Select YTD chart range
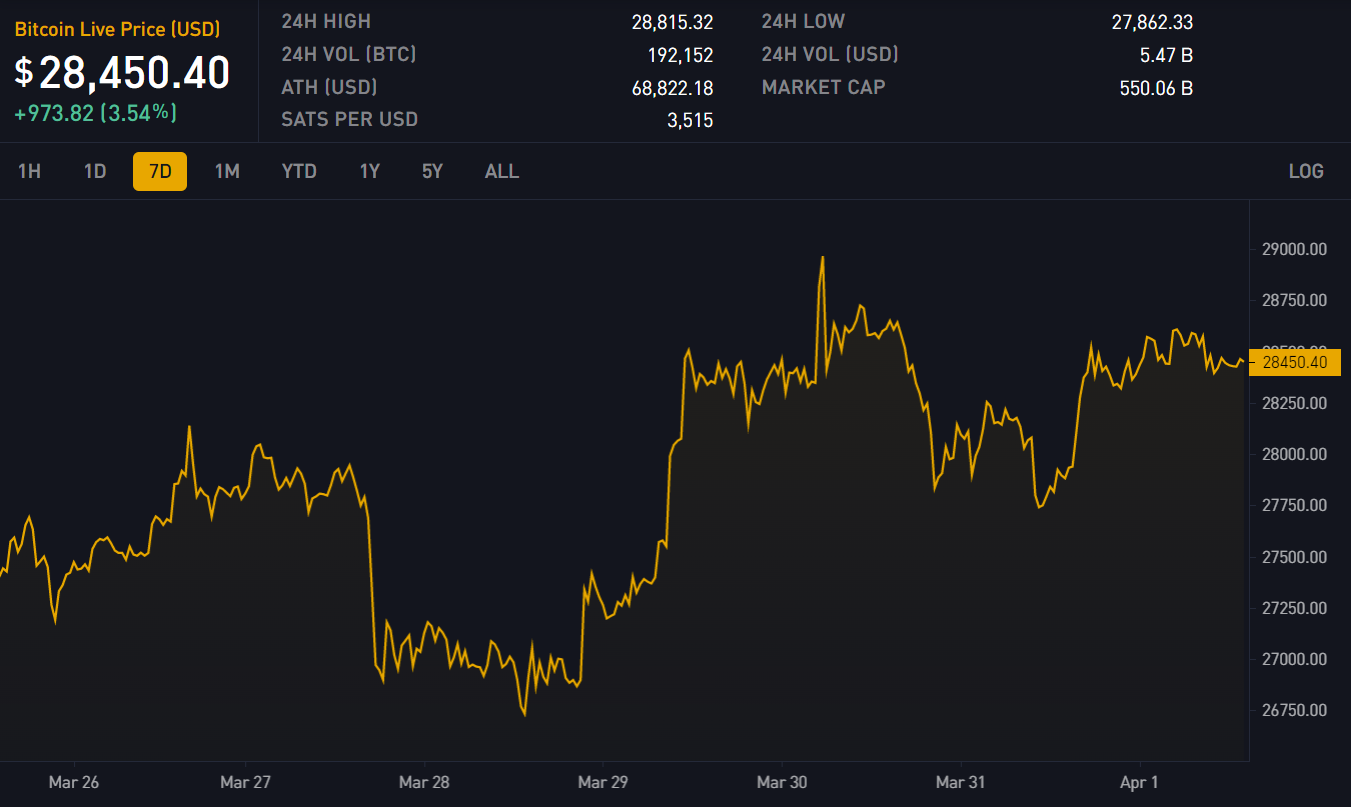1351x807 pixels. [x=299, y=171]
